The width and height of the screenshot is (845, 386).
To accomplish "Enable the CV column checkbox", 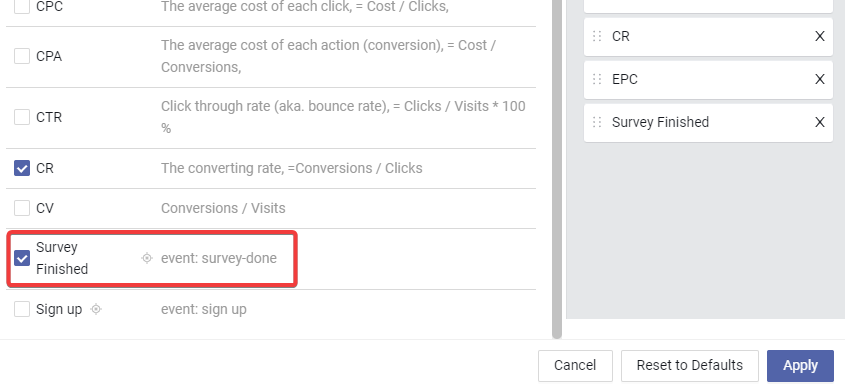I will coord(22,208).
